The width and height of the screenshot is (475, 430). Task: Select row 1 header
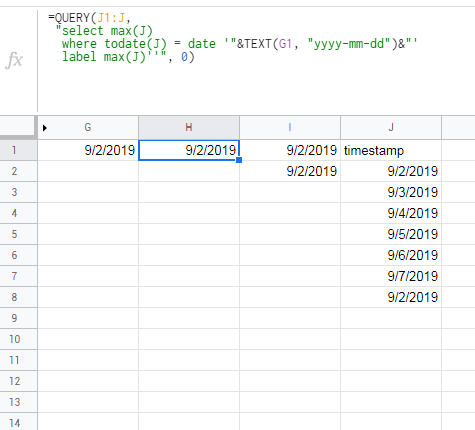point(18,150)
